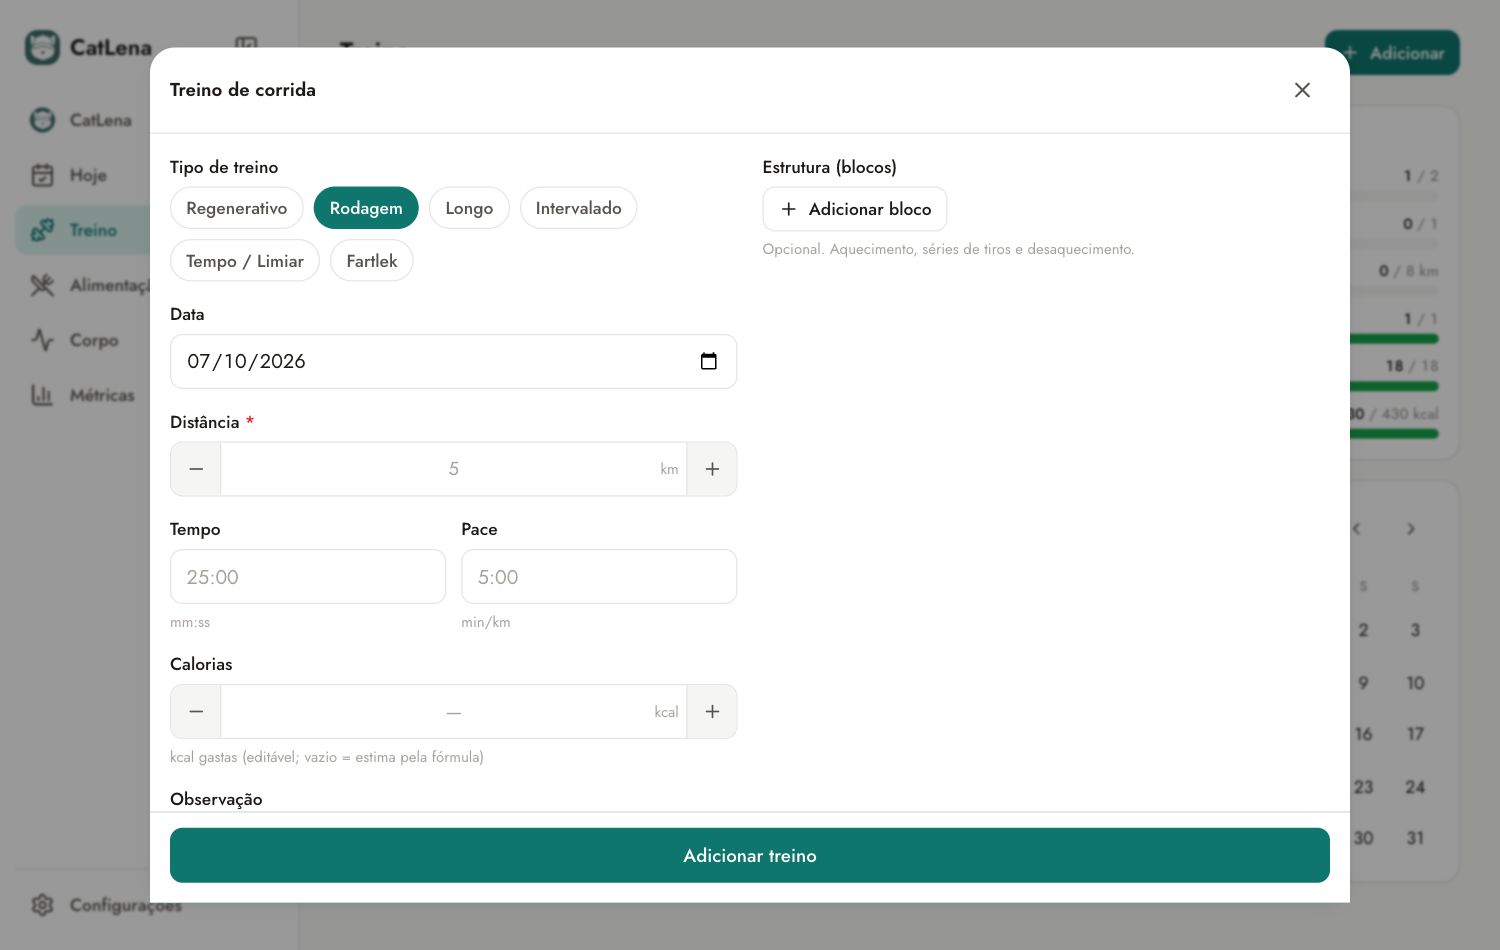Click the Adicionar bloco button
This screenshot has width=1500, height=950.
(x=855, y=209)
